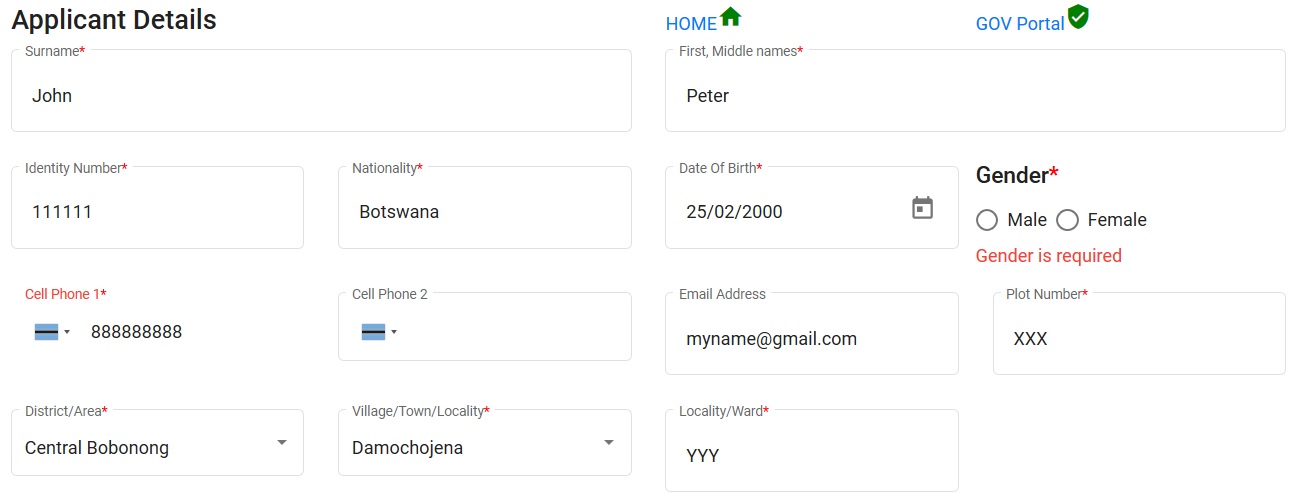Screen dimensions: 1294x494
Task: Click the Cell Phone 1 flag icon
Action: tap(46, 332)
